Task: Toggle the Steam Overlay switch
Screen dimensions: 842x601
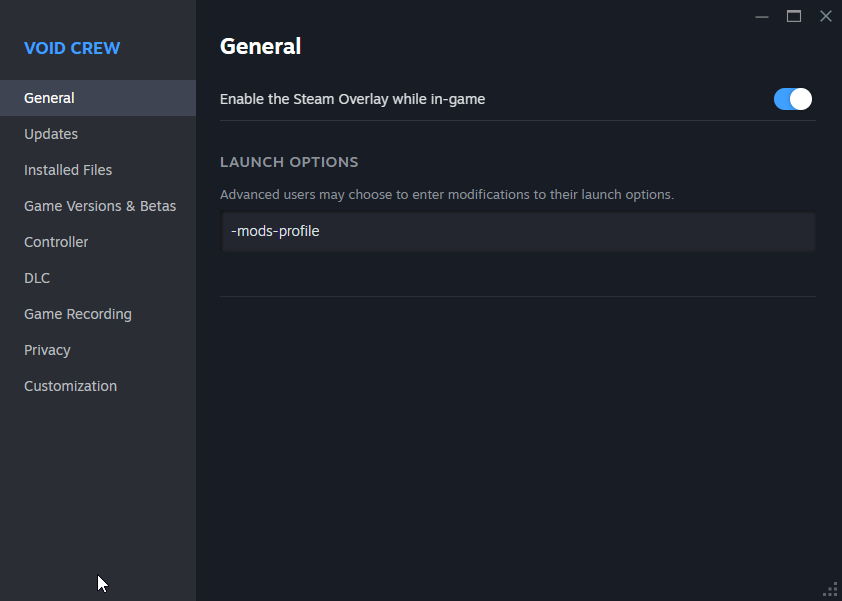Action: pos(792,99)
